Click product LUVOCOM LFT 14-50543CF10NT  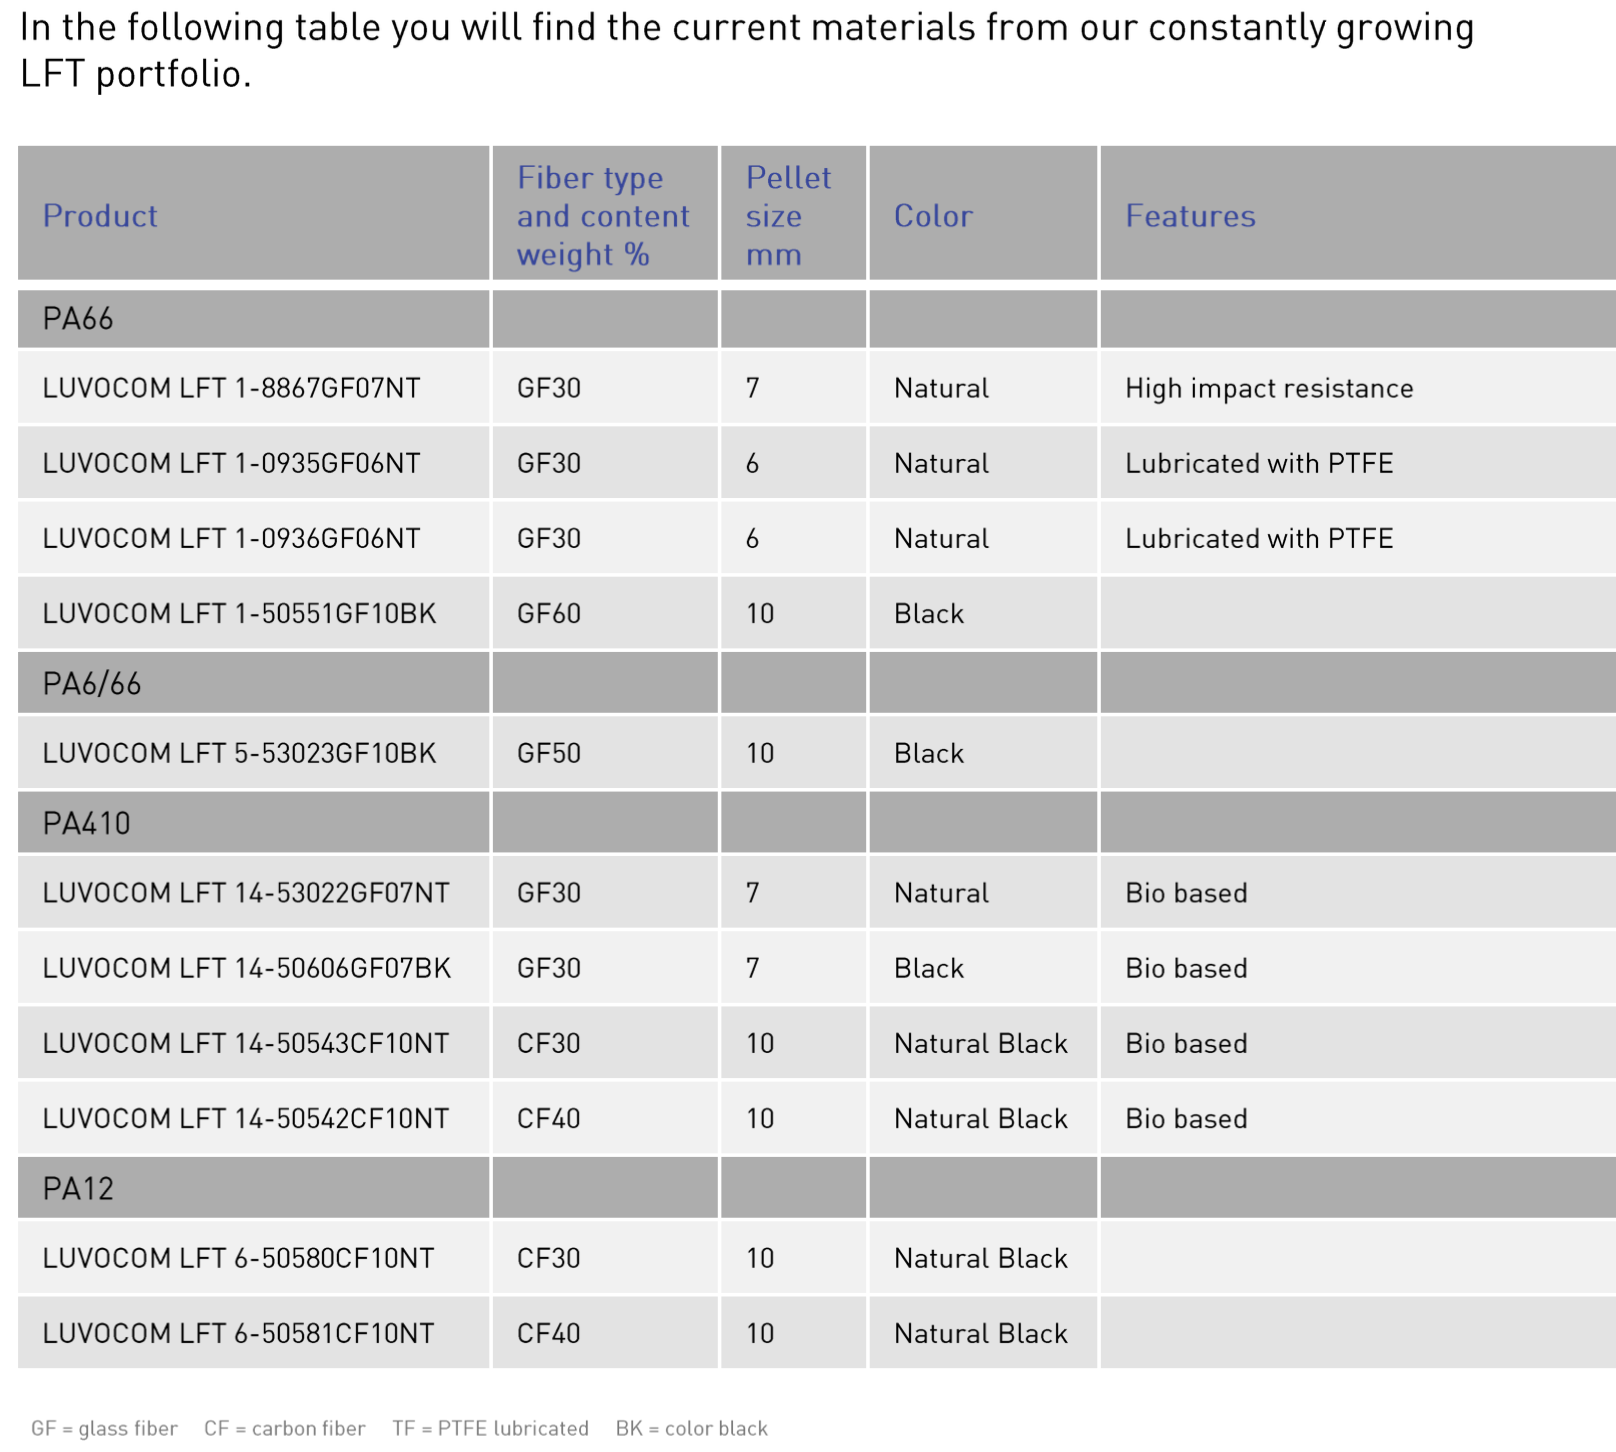click(246, 1043)
